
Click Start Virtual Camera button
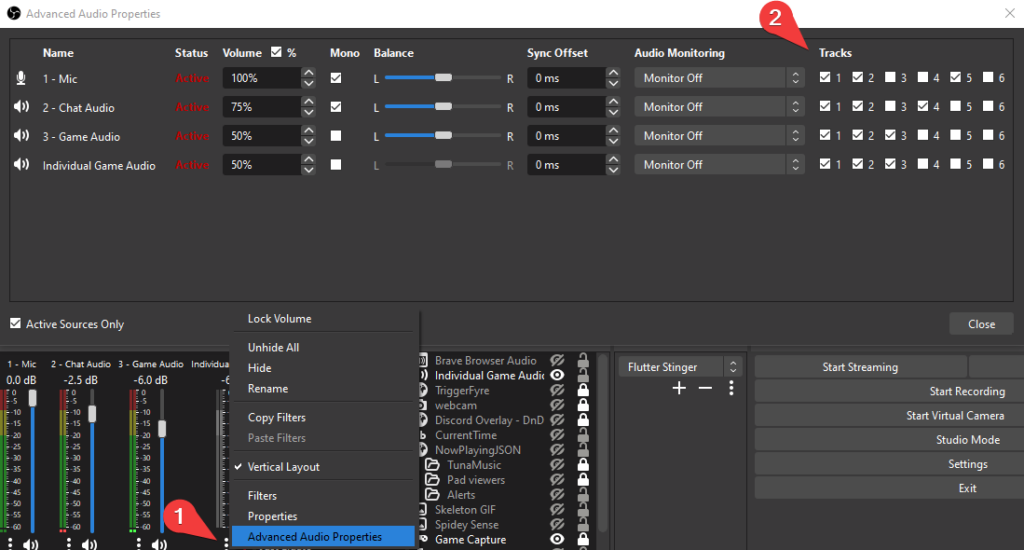889,415
